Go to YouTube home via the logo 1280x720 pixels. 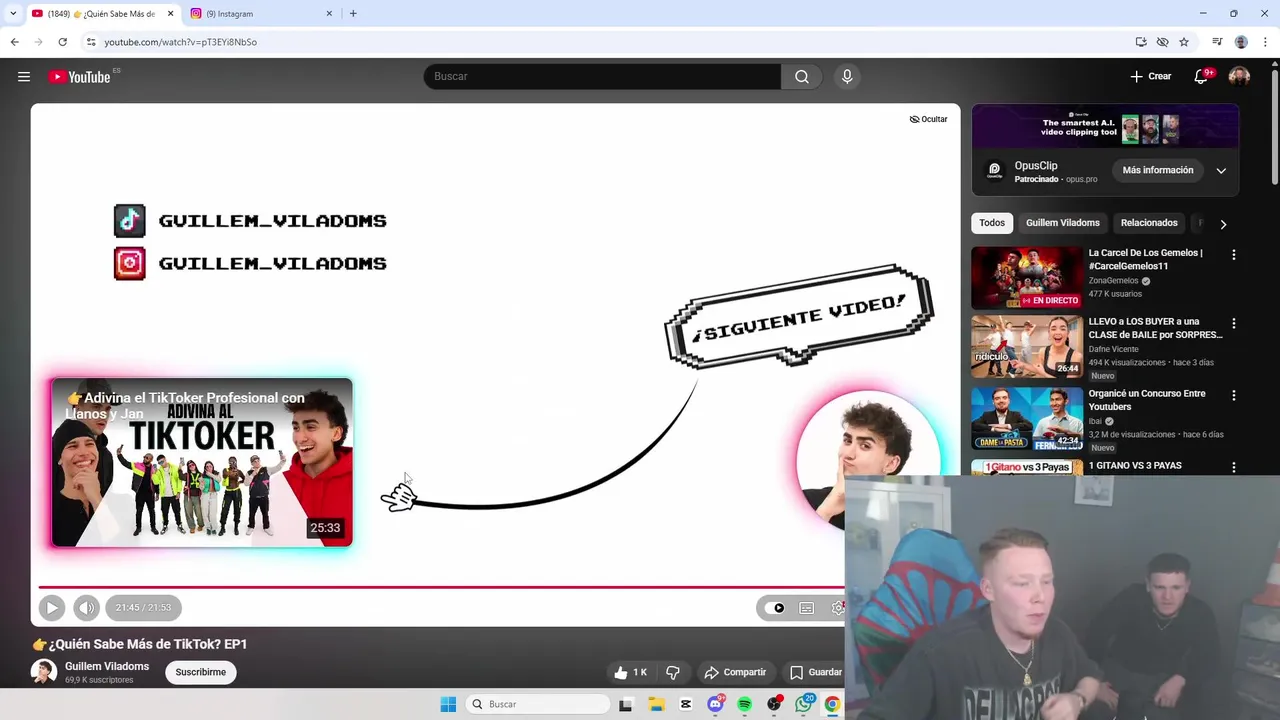(80, 77)
